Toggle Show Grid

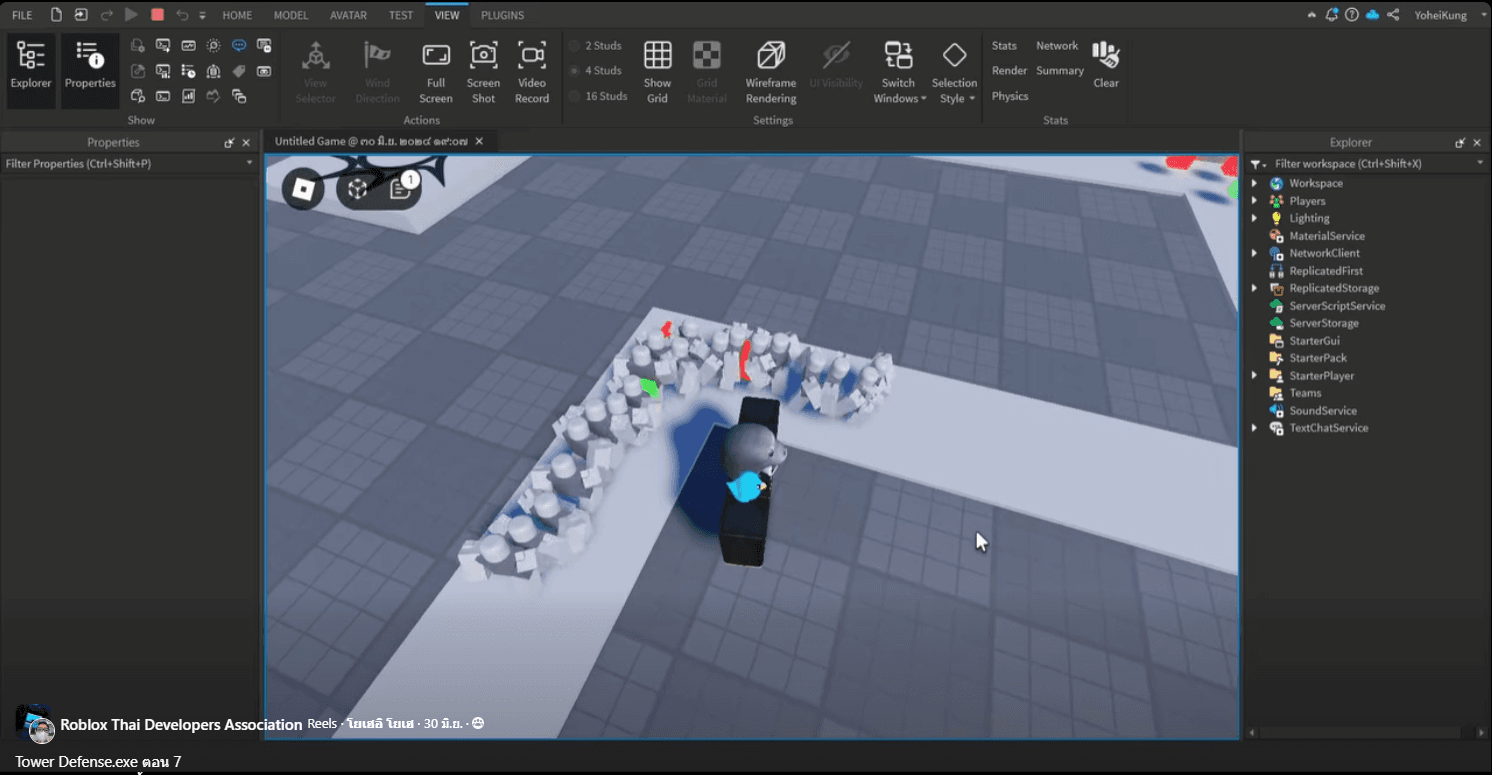(x=657, y=72)
